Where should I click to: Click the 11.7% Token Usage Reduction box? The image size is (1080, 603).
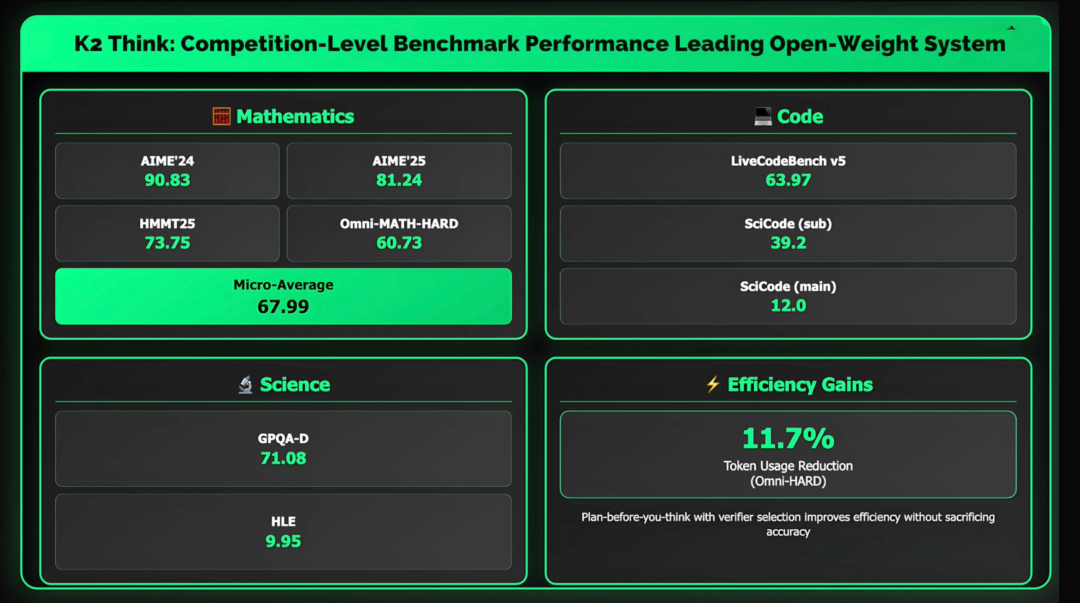point(788,453)
